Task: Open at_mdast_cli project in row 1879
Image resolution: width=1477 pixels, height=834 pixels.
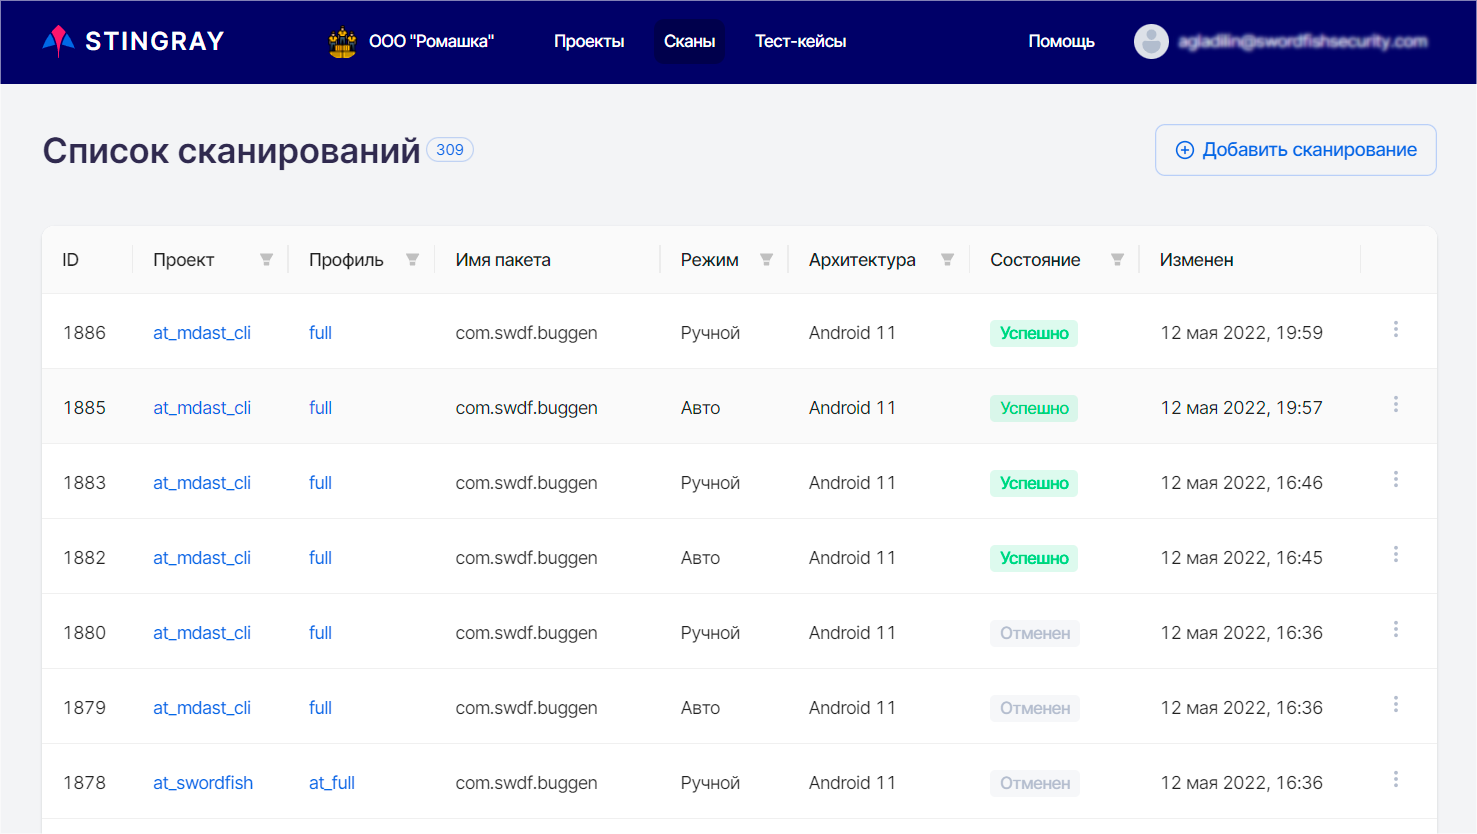Action: point(202,708)
